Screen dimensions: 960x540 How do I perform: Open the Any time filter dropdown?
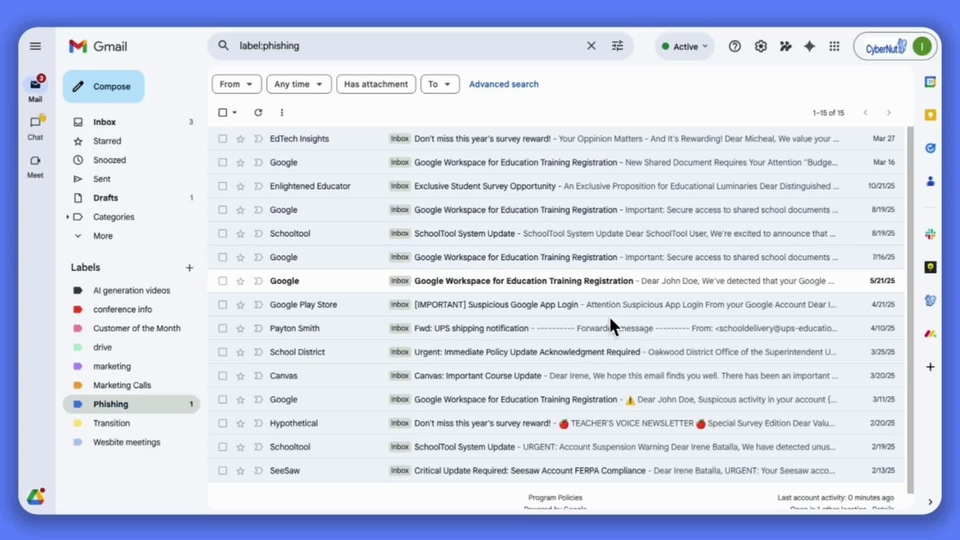(x=299, y=84)
